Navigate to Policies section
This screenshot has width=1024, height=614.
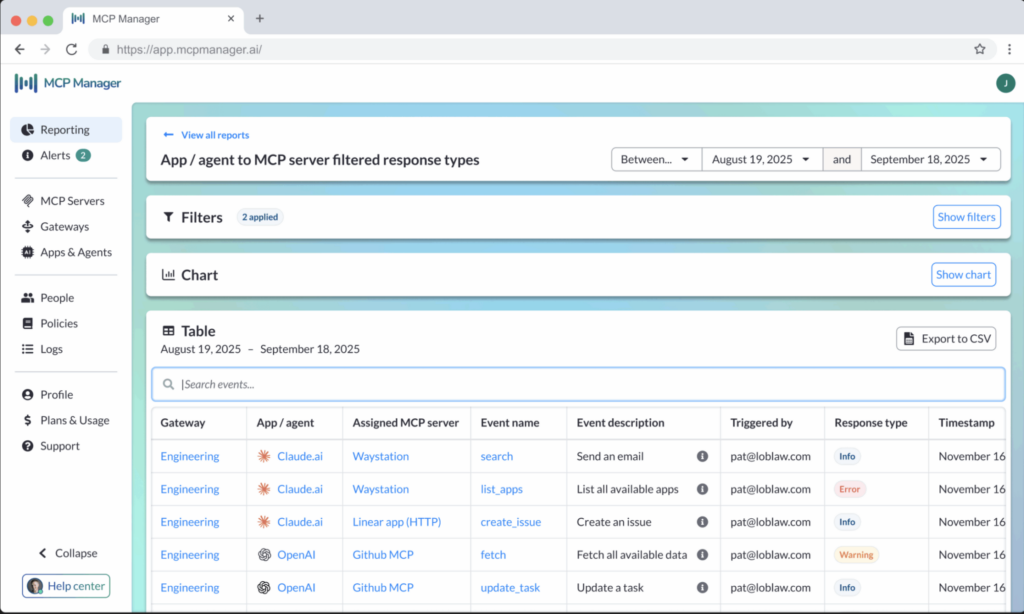pos(59,323)
